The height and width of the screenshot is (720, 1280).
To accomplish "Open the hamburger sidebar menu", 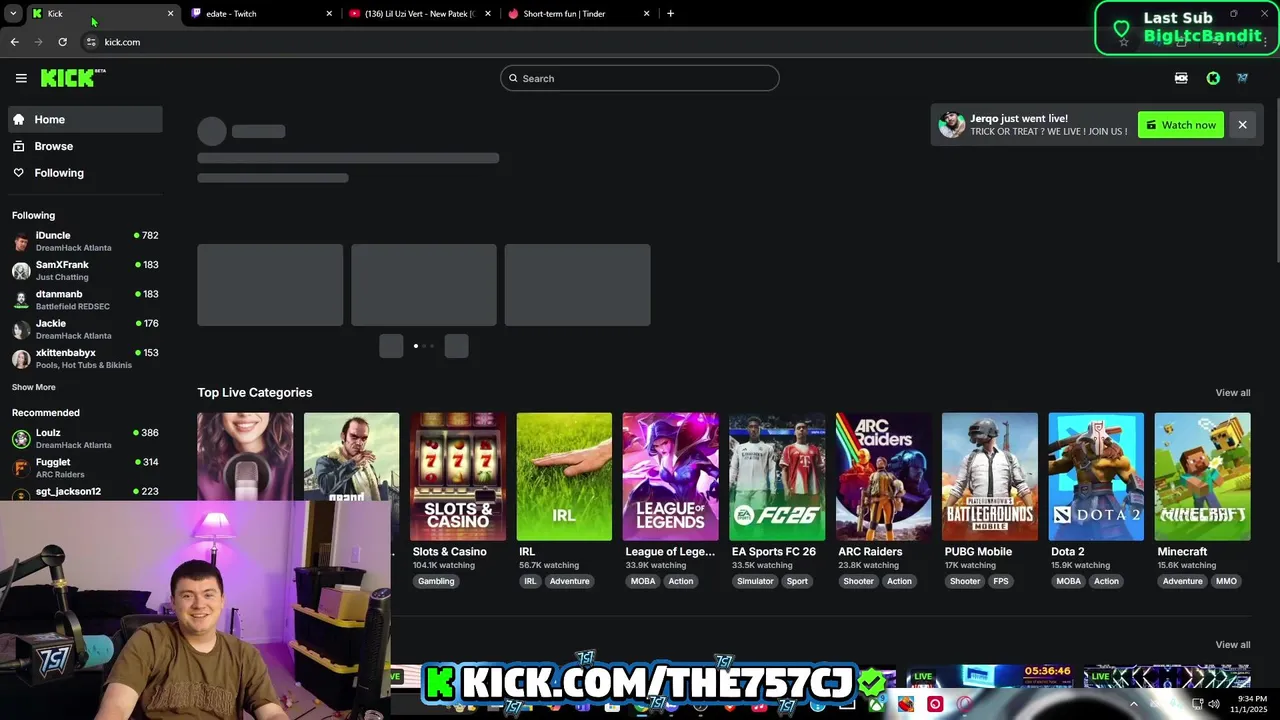I will pyautogui.click(x=21, y=78).
